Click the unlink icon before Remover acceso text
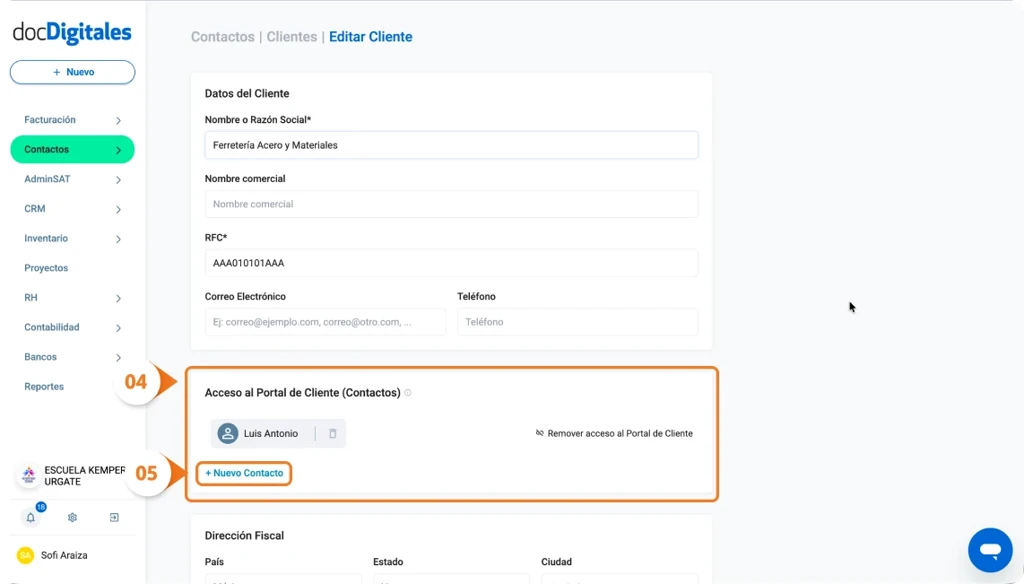 540,433
